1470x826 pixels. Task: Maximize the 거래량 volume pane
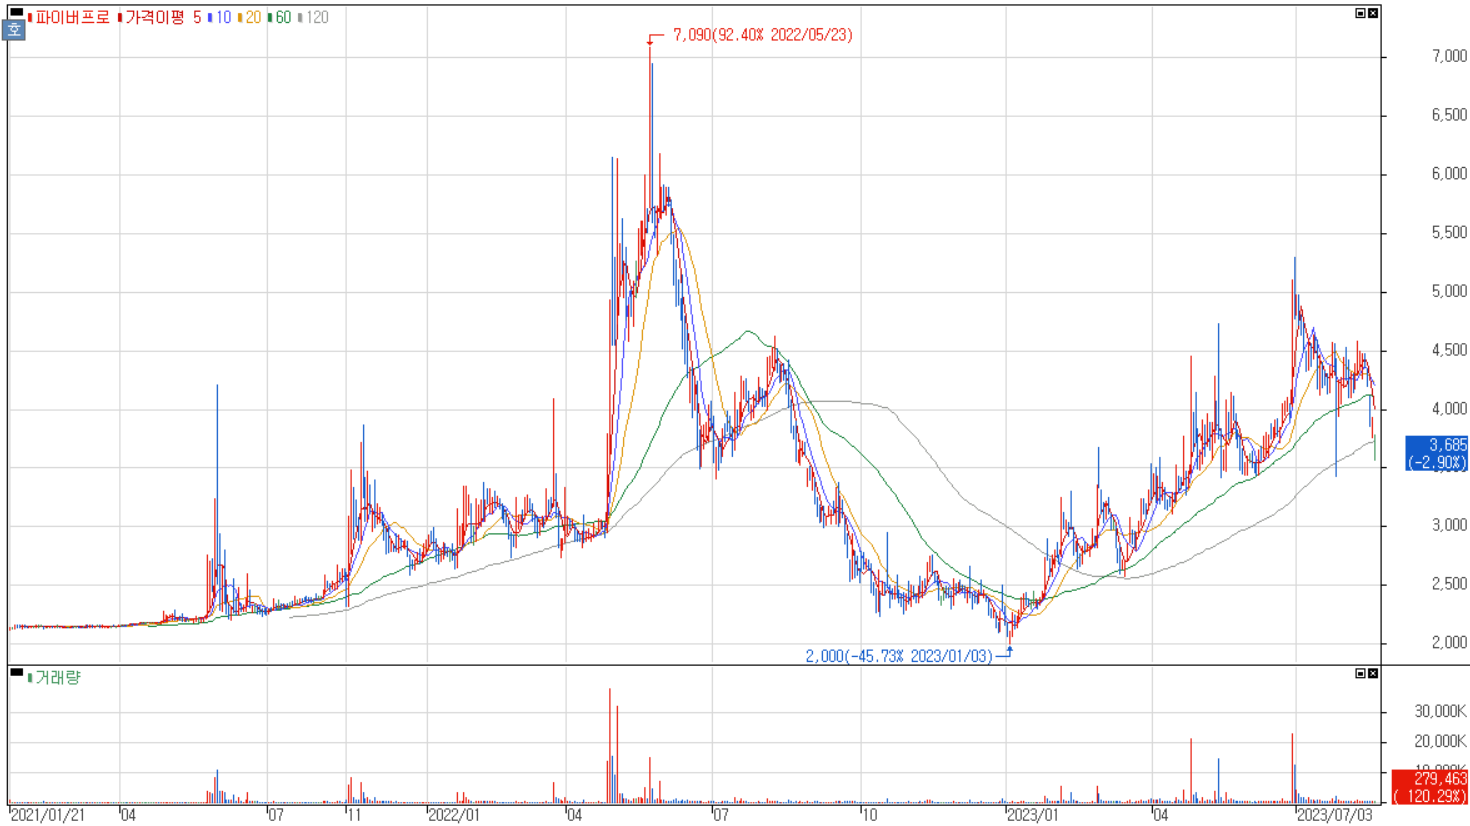(1360, 673)
